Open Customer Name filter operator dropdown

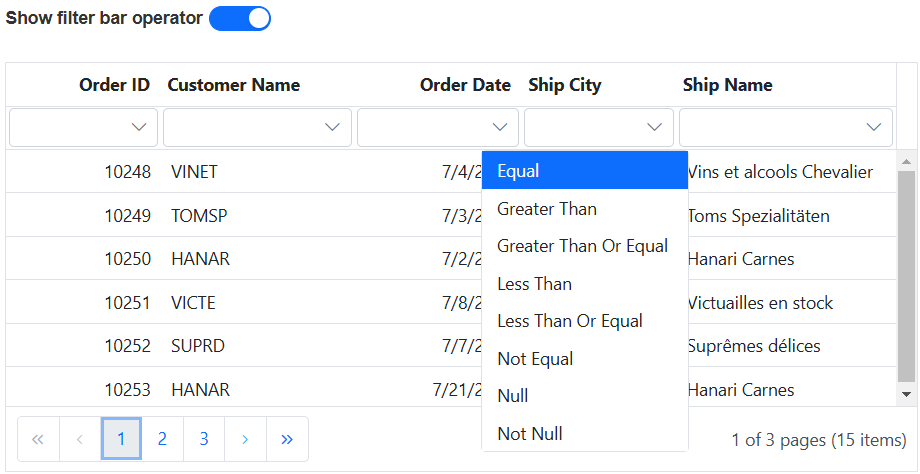tap(333, 127)
